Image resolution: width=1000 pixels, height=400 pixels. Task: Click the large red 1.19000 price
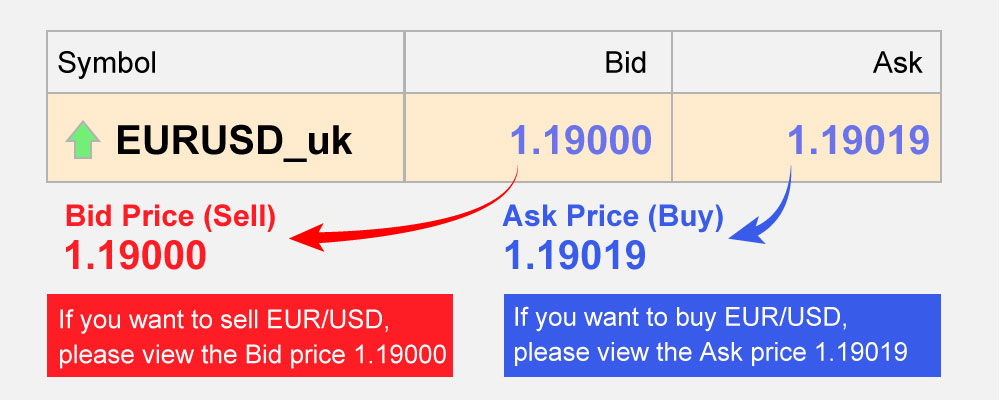click(x=135, y=256)
